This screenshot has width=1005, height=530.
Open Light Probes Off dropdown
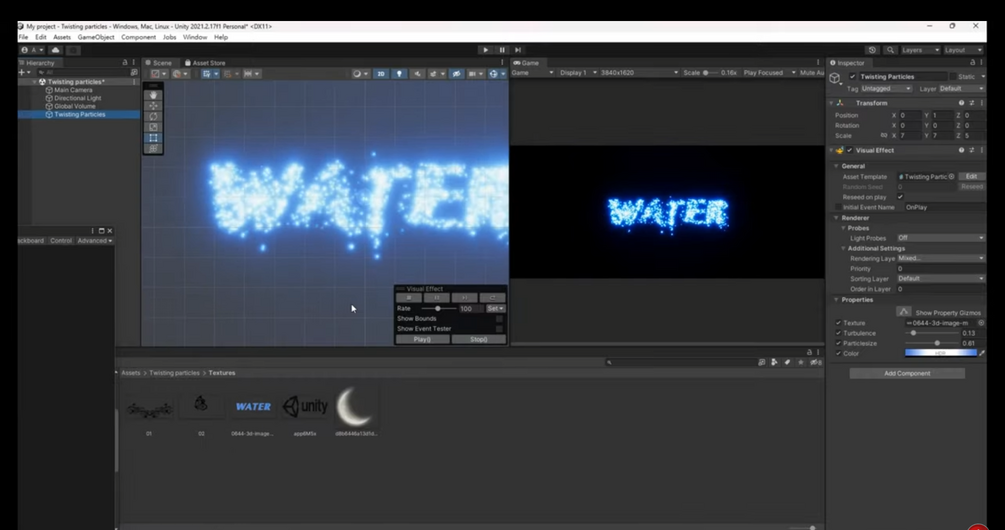point(941,238)
